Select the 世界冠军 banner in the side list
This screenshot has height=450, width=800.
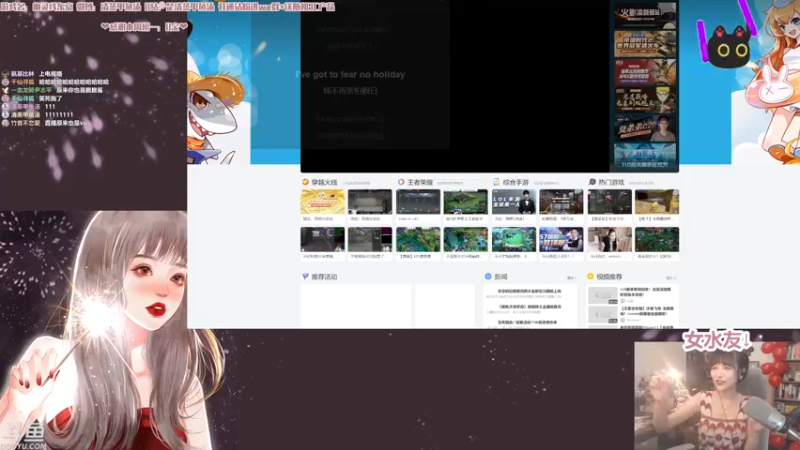point(645,43)
